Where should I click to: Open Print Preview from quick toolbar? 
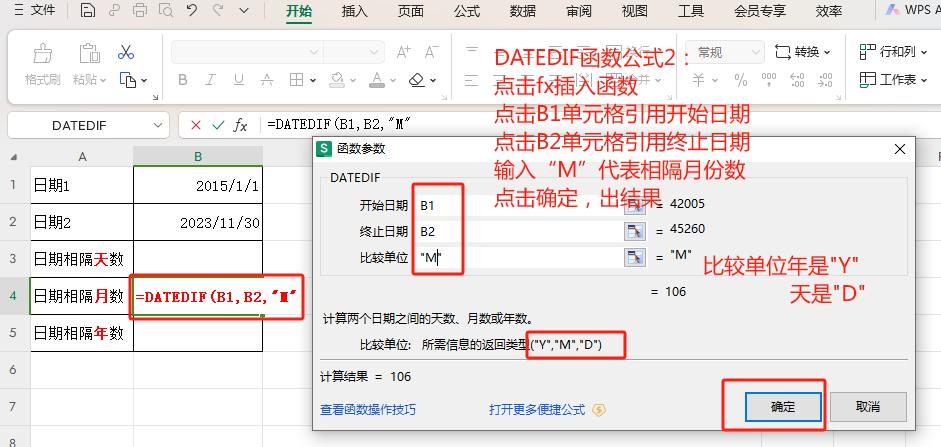[x=166, y=10]
